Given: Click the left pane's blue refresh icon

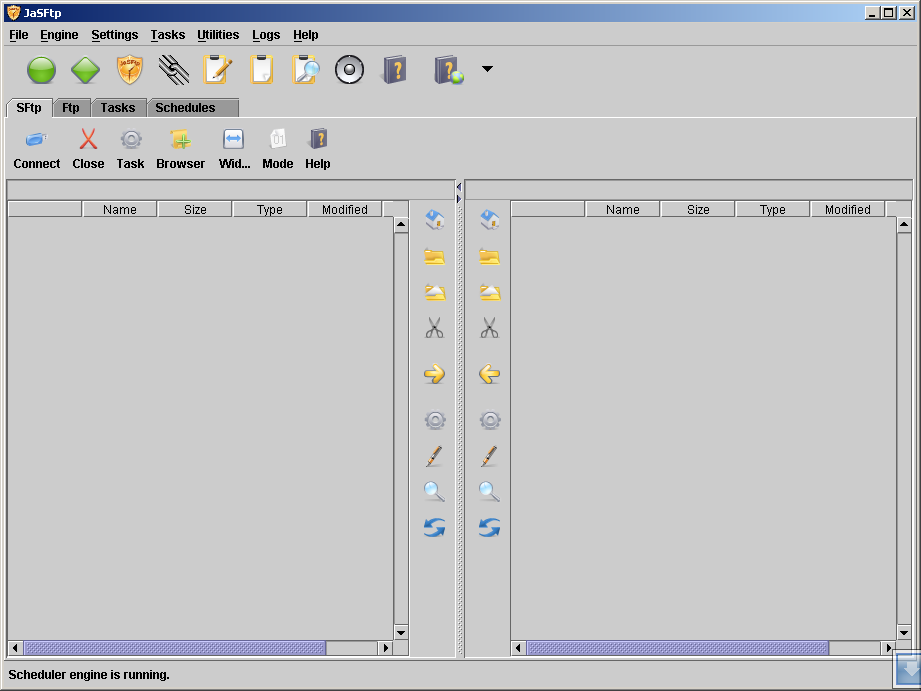Looking at the screenshot, I should [x=435, y=528].
